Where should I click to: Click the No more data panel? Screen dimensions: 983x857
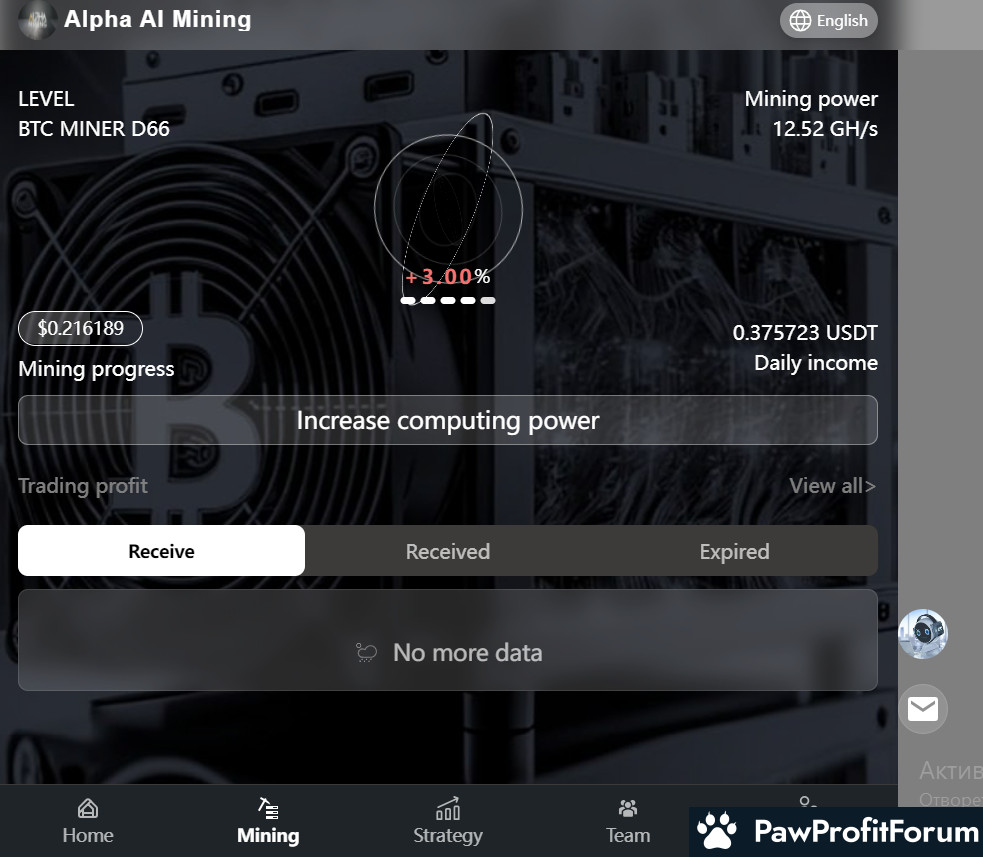[x=448, y=640]
